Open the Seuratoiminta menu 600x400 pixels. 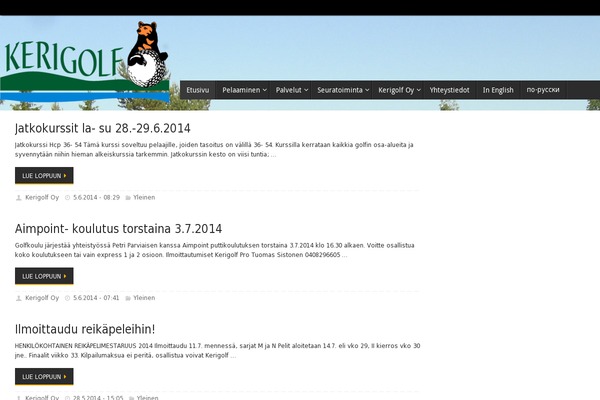[x=340, y=90]
